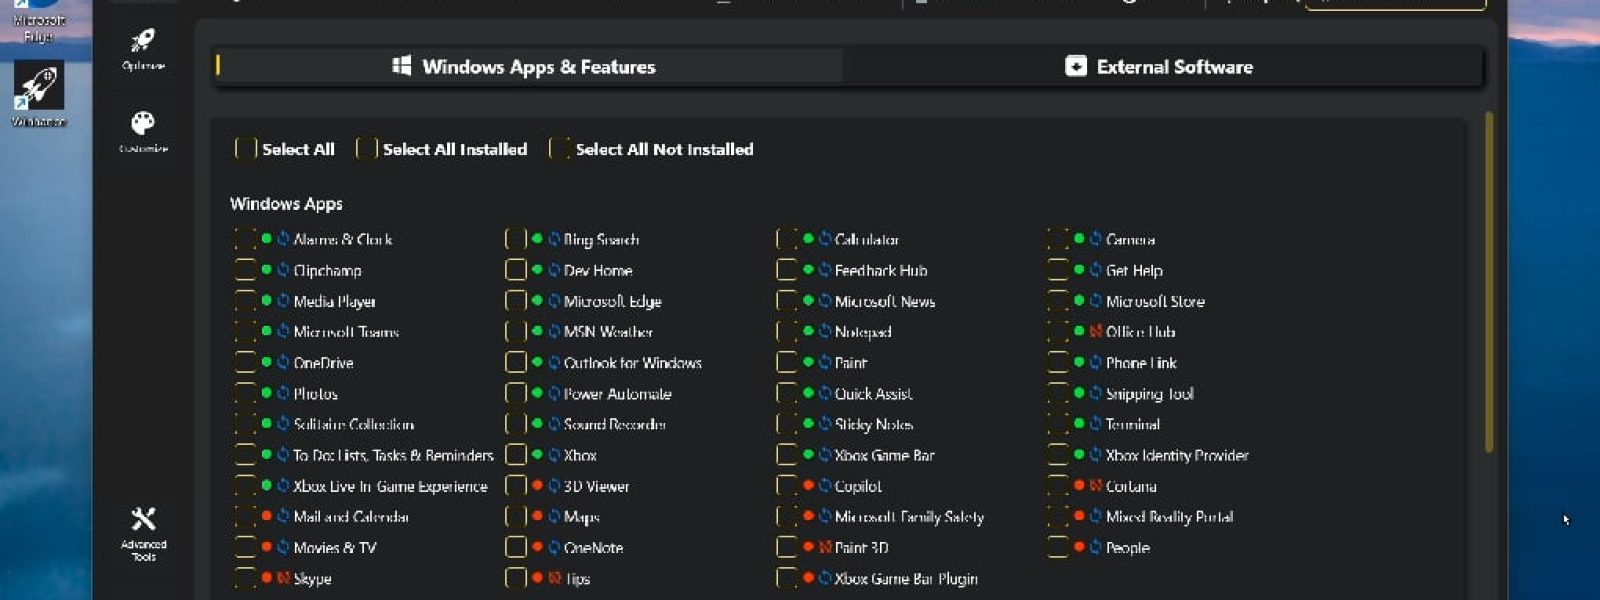Select the Microsoft News label
This screenshot has height=600, width=1600.
pos(885,301)
